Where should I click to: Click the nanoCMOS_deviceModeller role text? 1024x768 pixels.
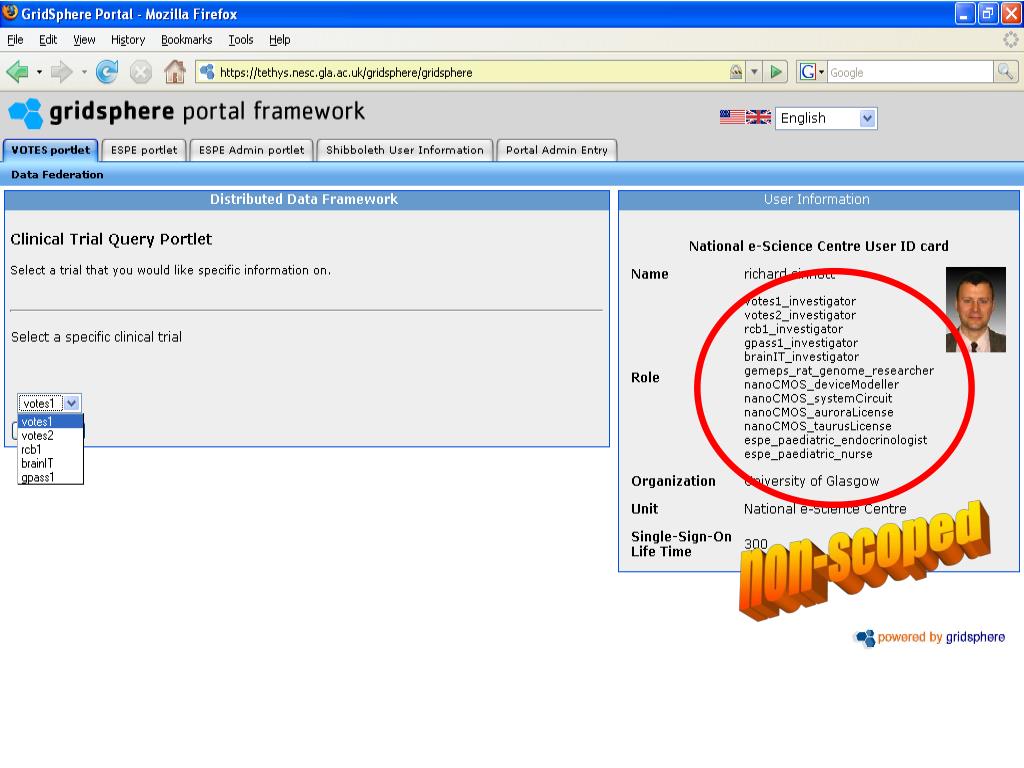tap(822, 384)
